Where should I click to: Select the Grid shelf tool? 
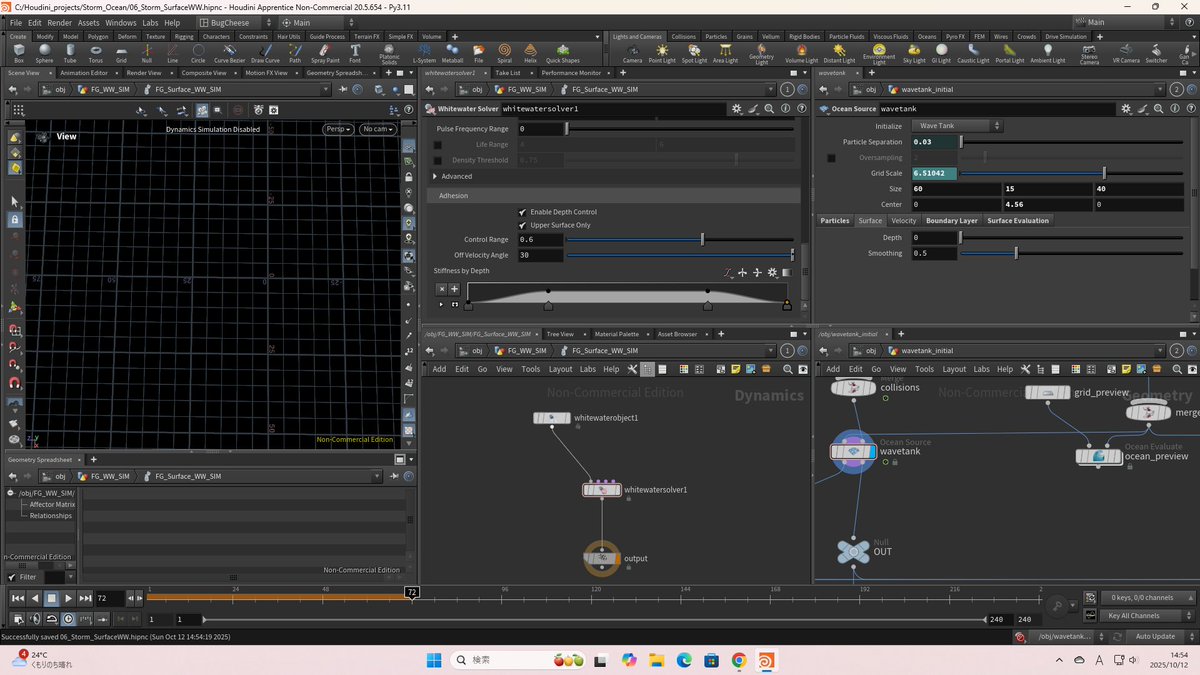[121, 53]
